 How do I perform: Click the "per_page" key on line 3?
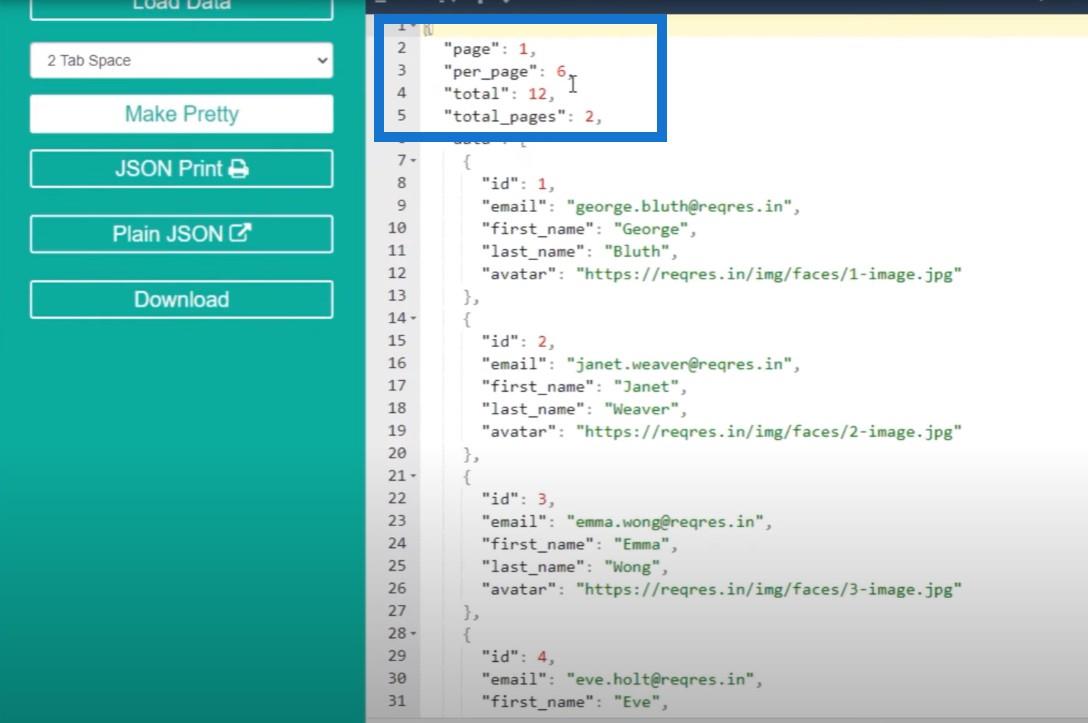(491, 71)
